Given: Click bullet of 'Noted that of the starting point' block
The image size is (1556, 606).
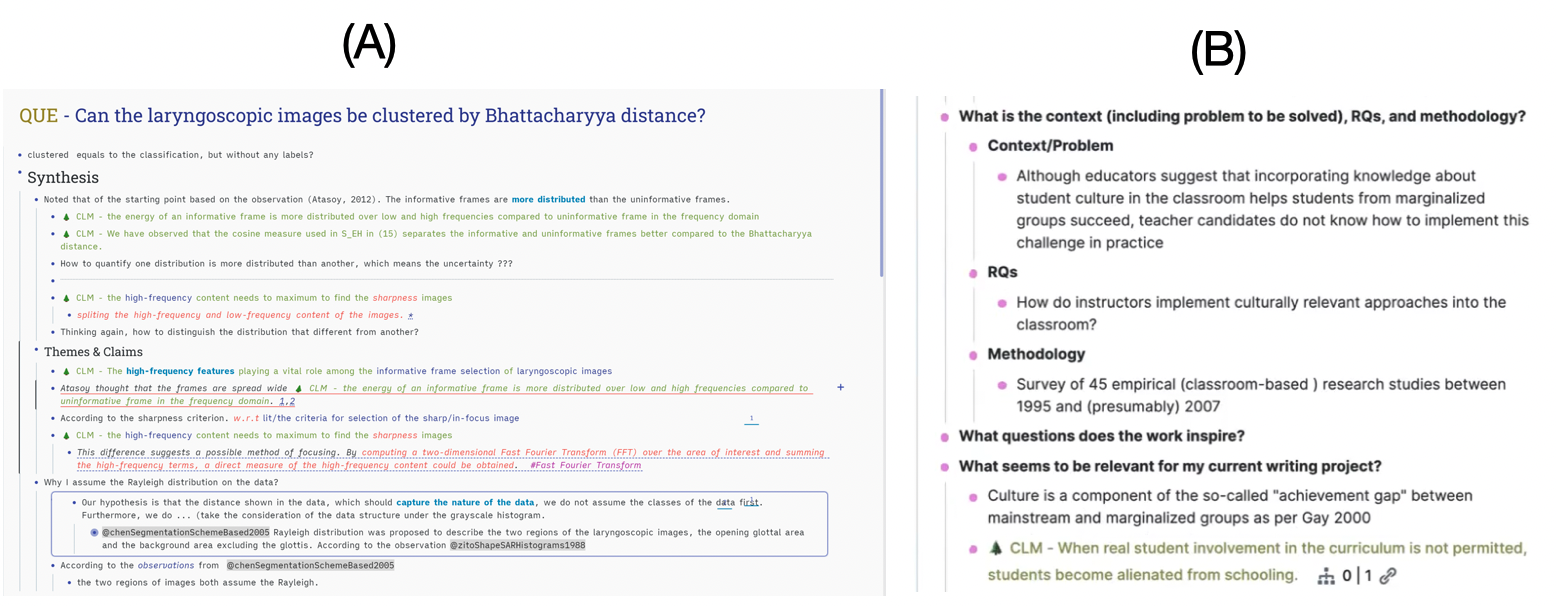Looking at the screenshot, I should tap(35, 199).
